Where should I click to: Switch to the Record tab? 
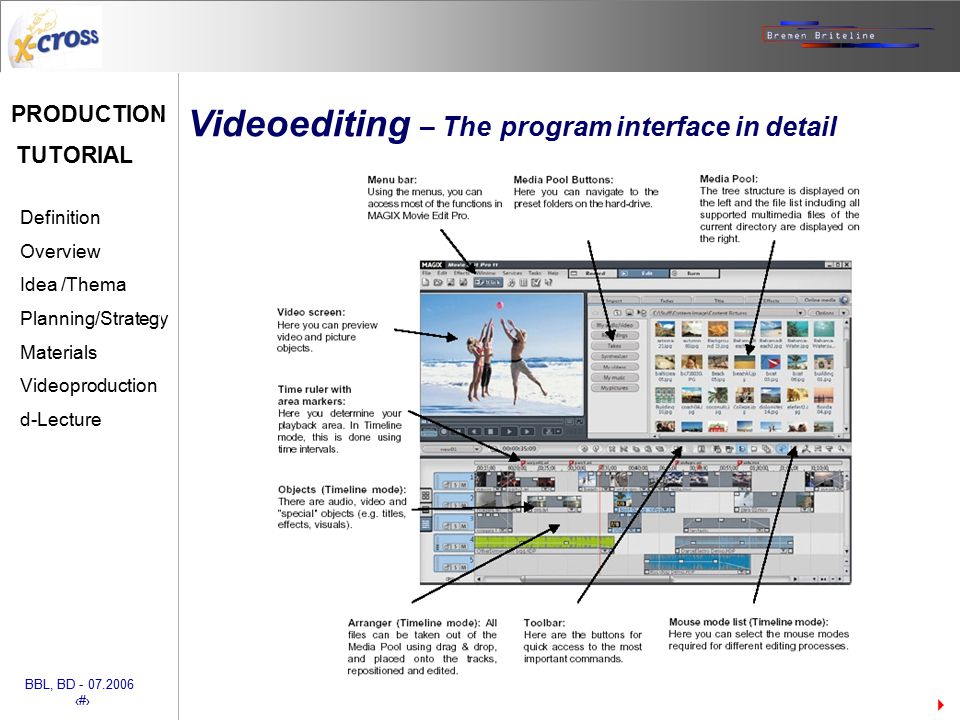coord(591,274)
